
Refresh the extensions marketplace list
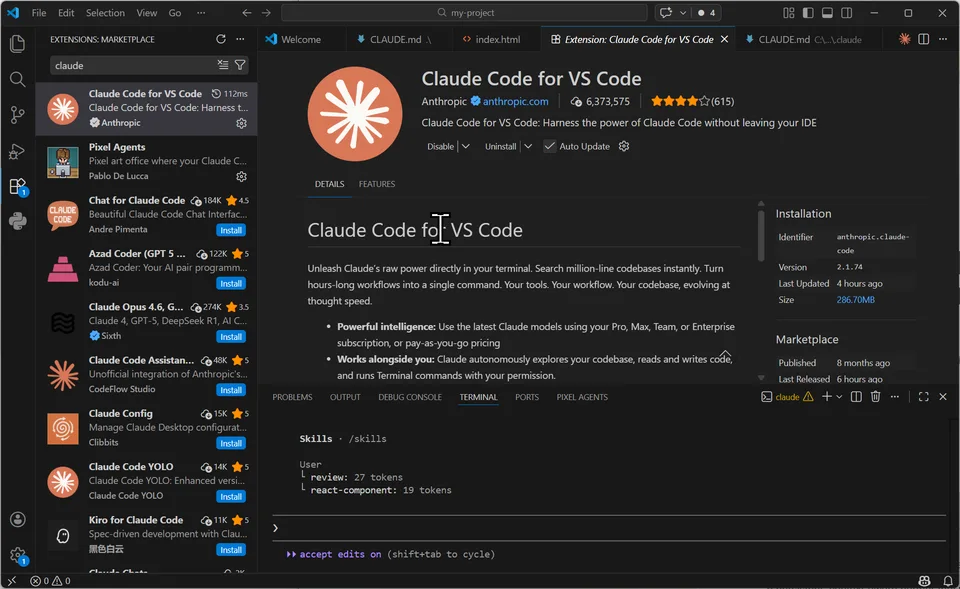[221, 39]
